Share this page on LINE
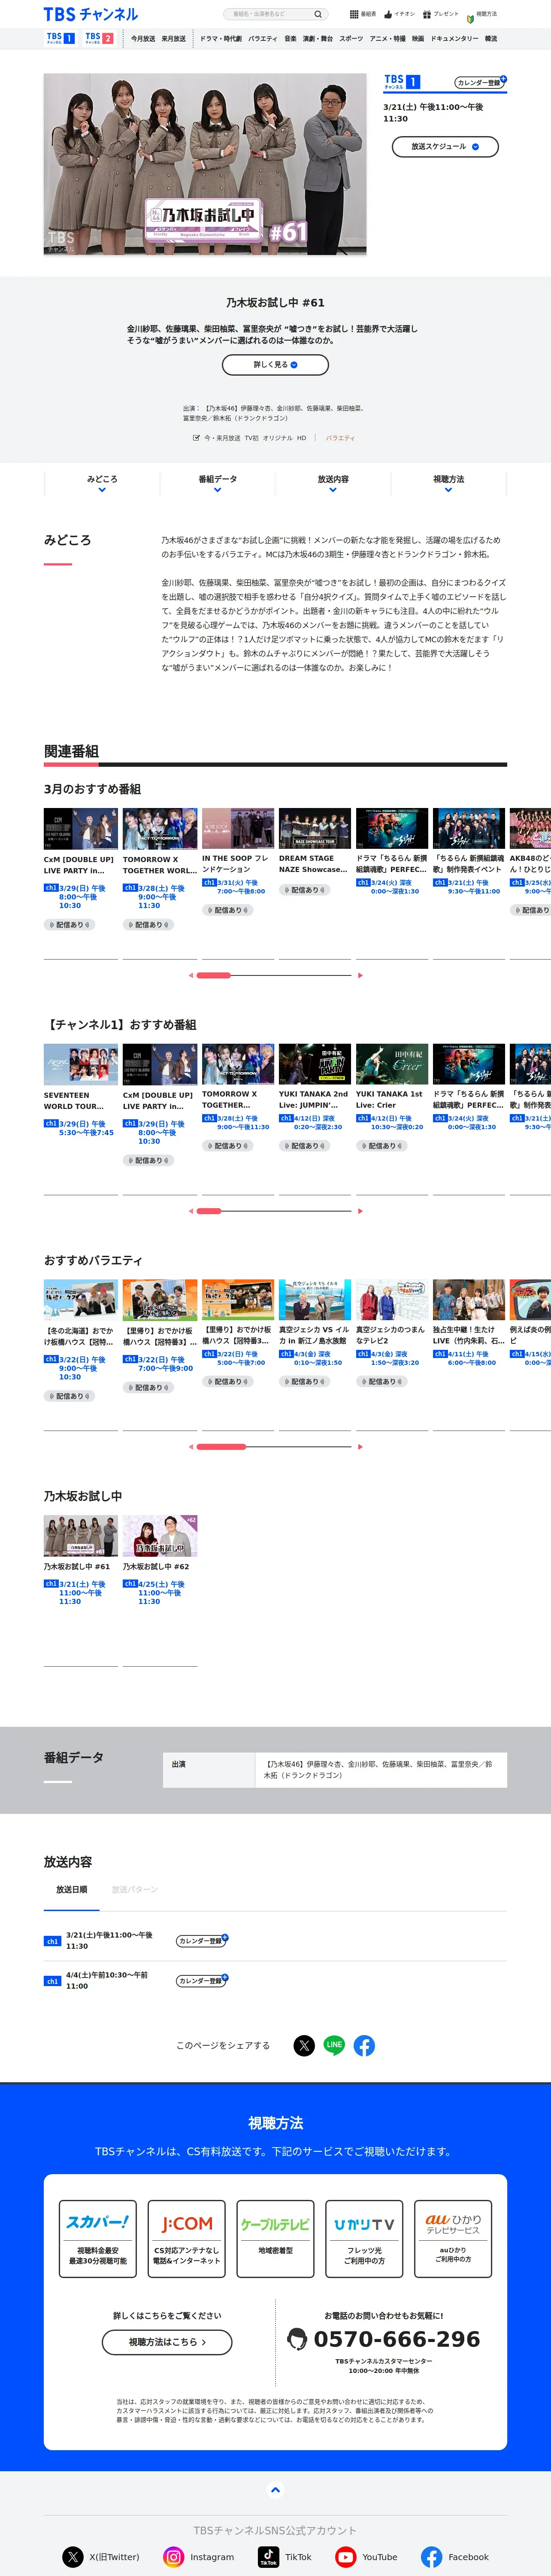This screenshot has width=551, height=2576. [334, 2045]
